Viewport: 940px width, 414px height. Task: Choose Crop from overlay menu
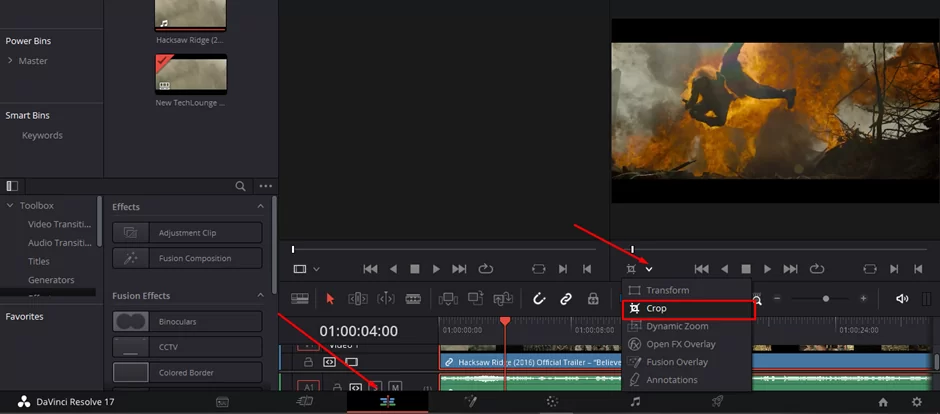click(x=688, y=309)
